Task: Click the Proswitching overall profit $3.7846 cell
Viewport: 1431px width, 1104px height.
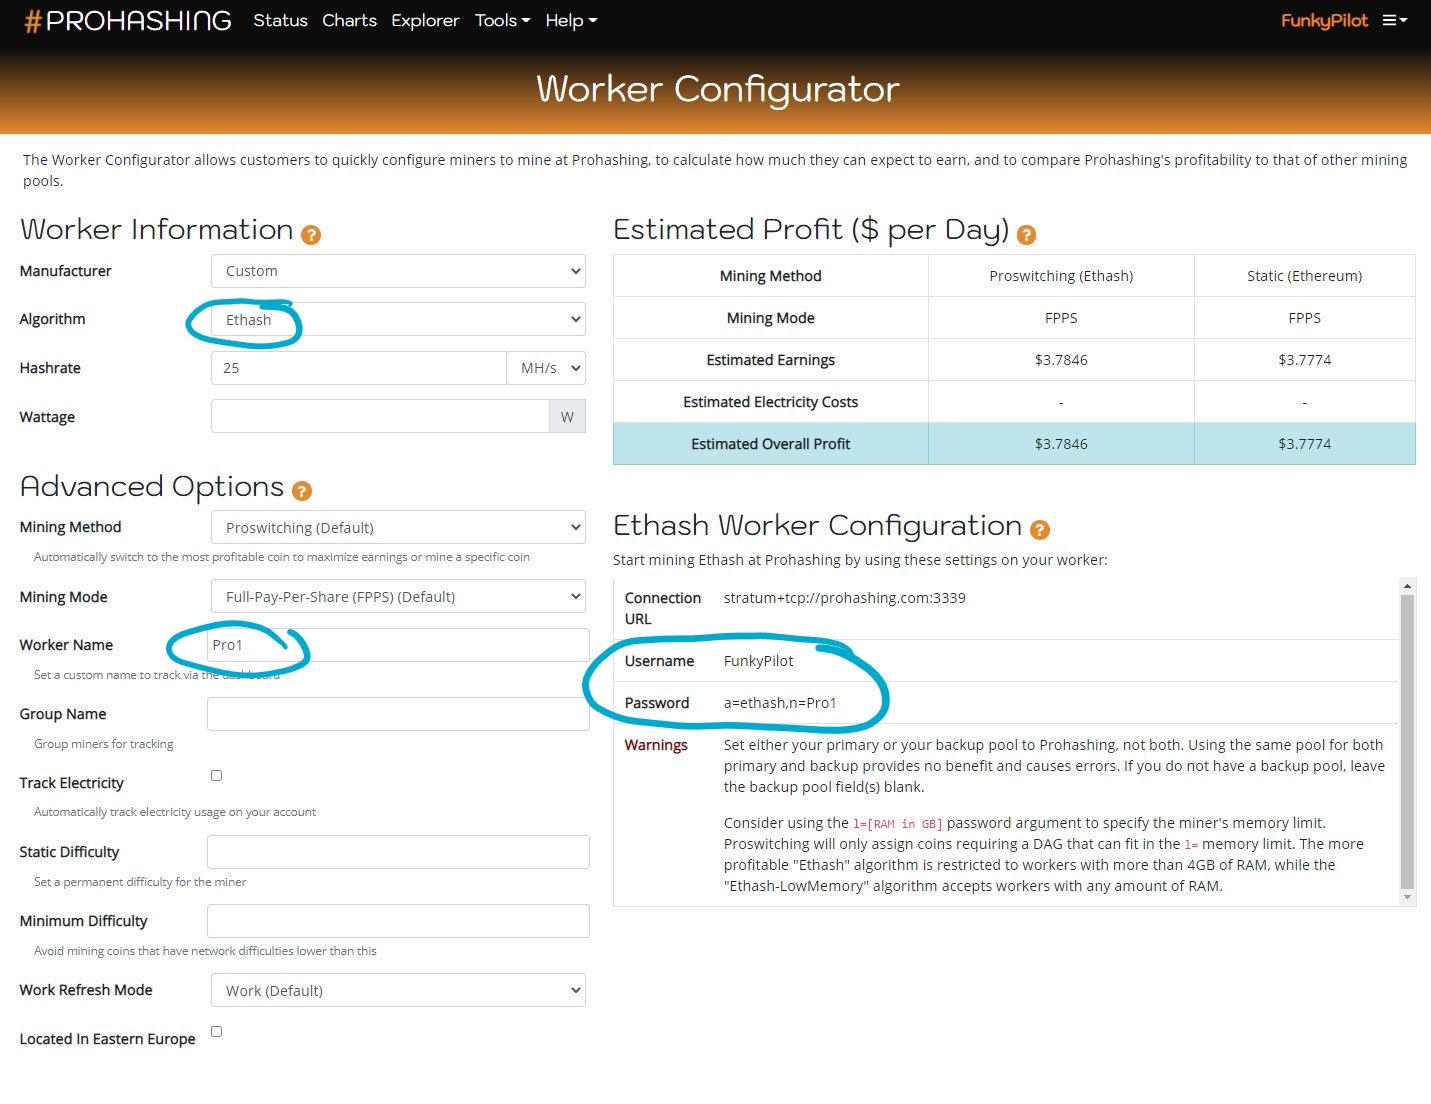Action: (1061, 444)
